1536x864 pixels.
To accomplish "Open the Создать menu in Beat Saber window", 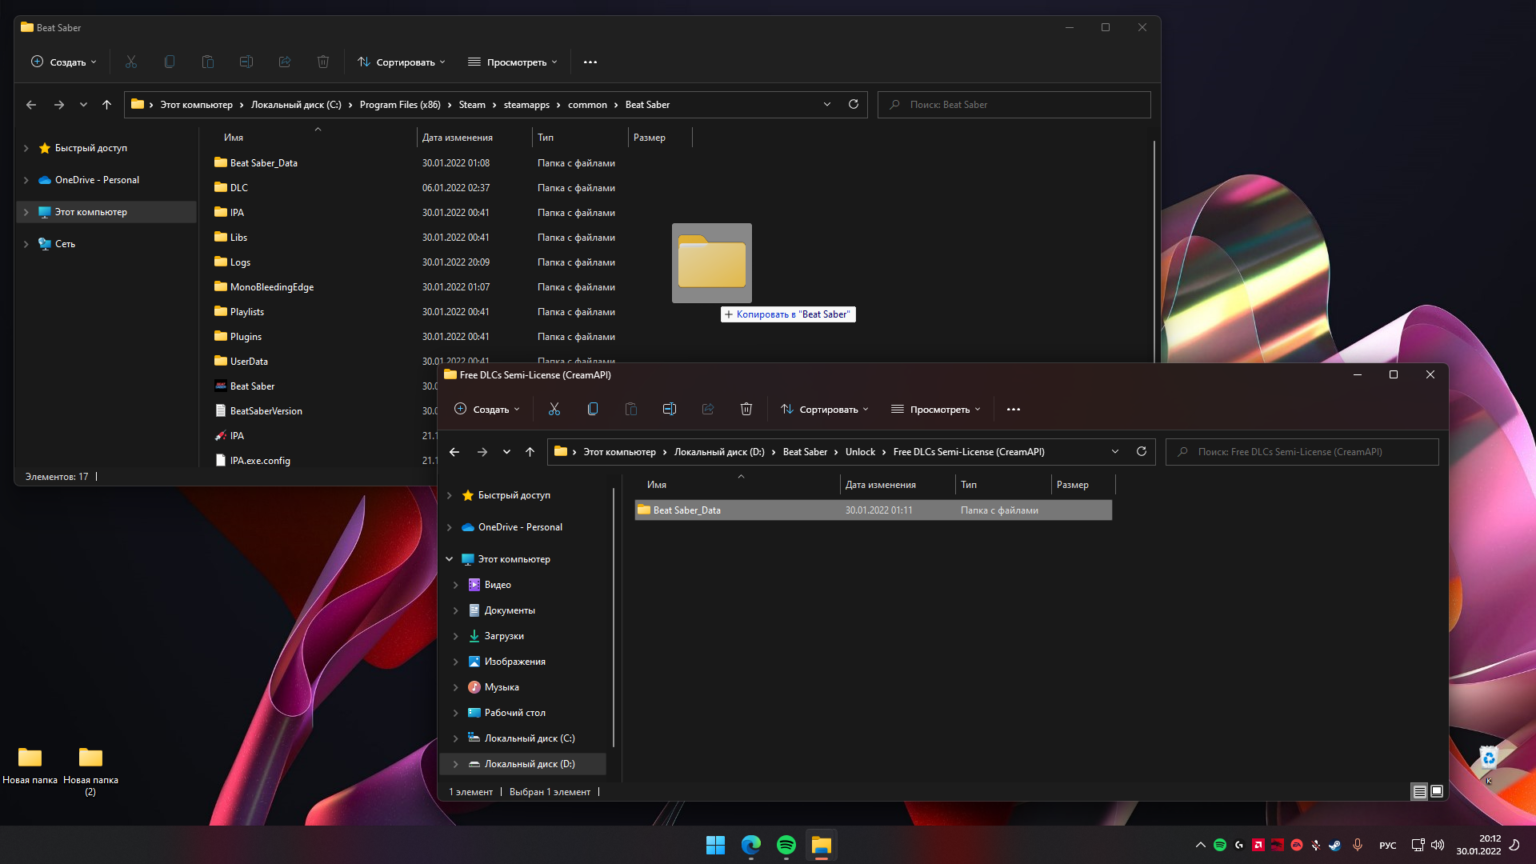I will [x=64, y=62].
